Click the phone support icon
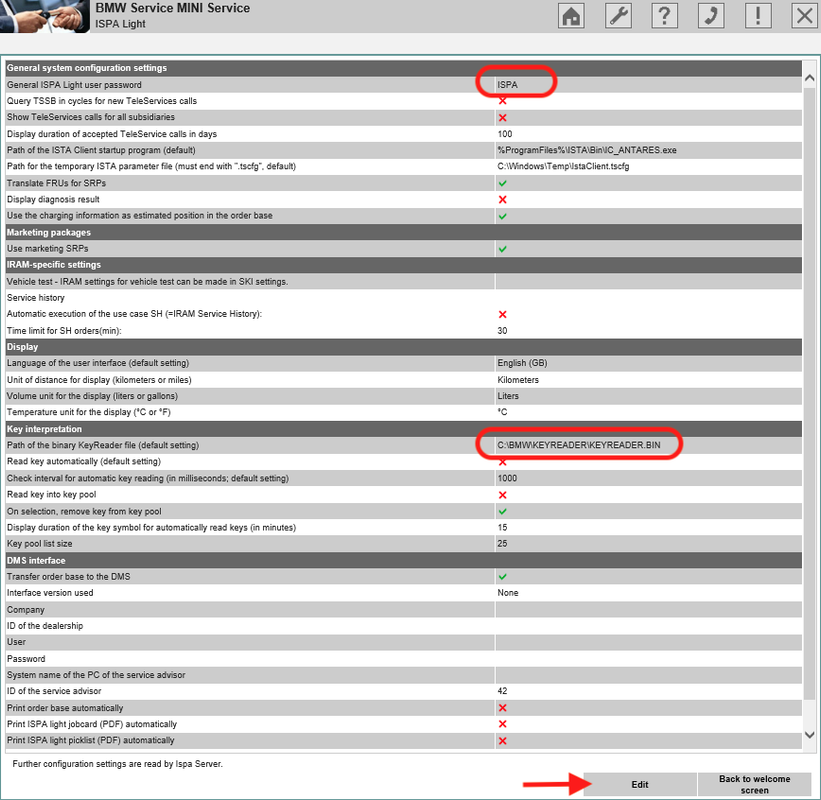Viewport: 821px width, 800px height. (711, 15)
